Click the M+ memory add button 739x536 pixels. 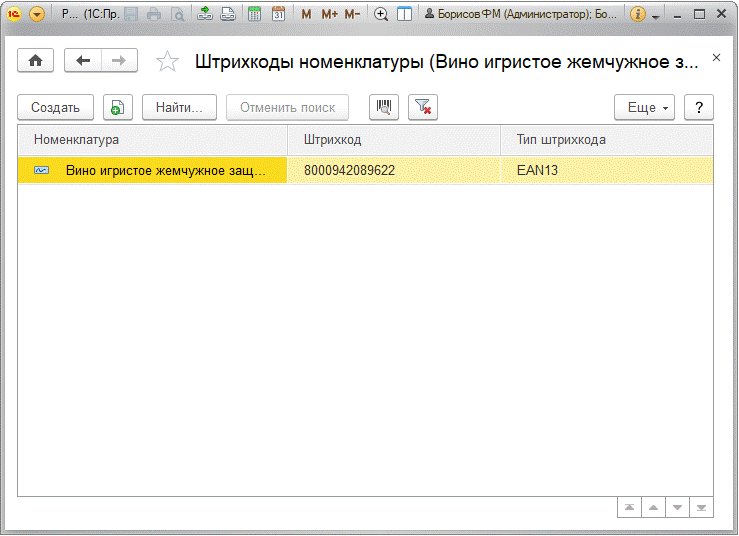[x=329, y=14]
